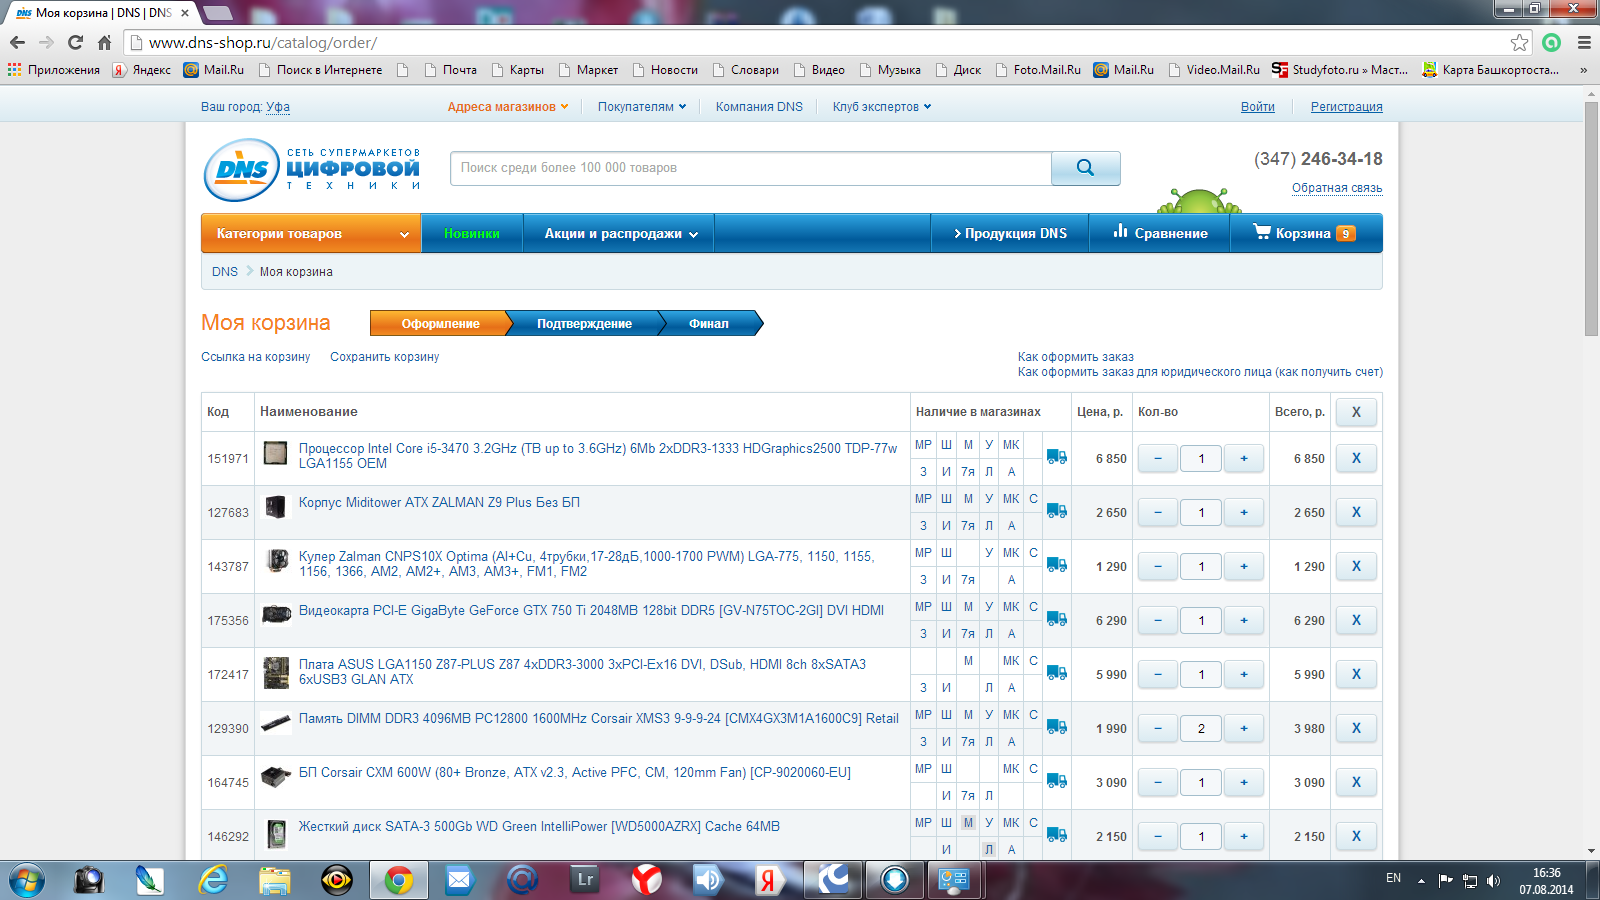This screenshot has width=1600, height=900.
Task: Open the Покупателям dropdown
Action: pos(642,107)
